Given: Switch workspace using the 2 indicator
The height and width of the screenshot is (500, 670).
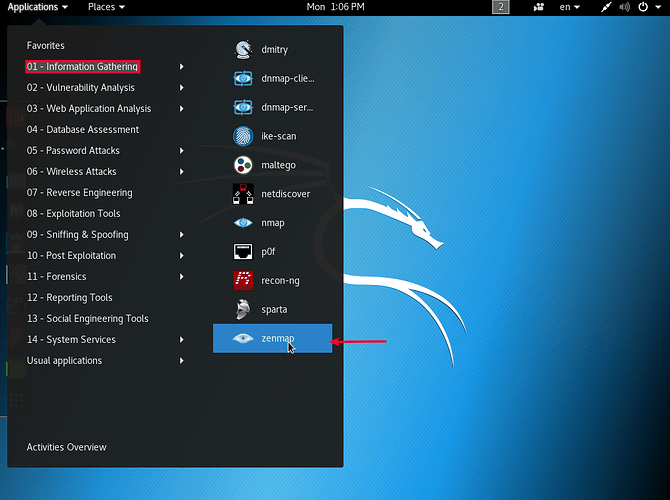Looking at the screenshot, I should [x=501, y=7].
